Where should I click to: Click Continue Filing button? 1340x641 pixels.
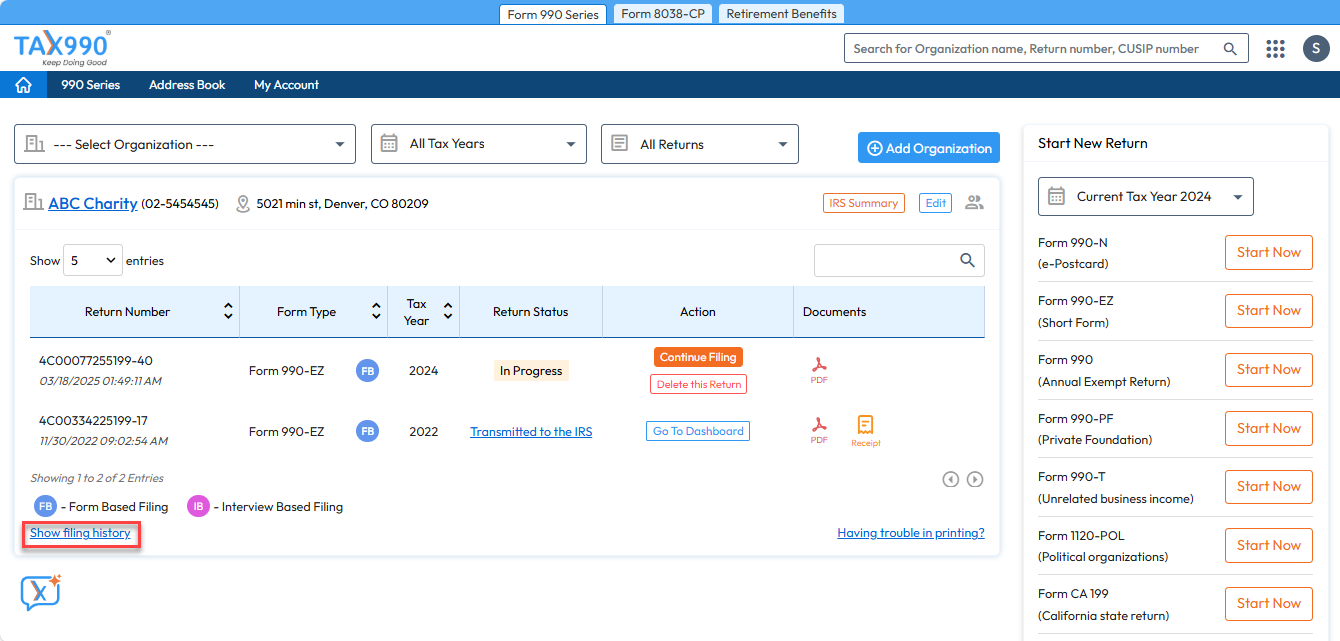point(699,357)
